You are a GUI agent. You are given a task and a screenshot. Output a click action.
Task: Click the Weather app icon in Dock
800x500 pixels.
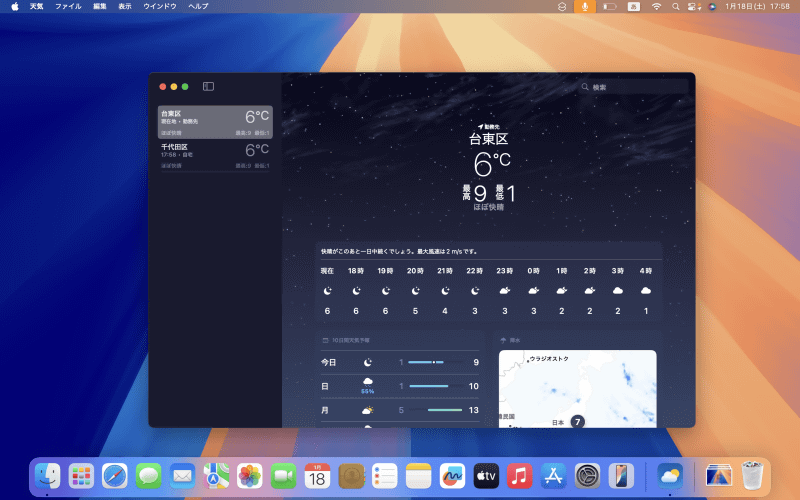(669, 477)
